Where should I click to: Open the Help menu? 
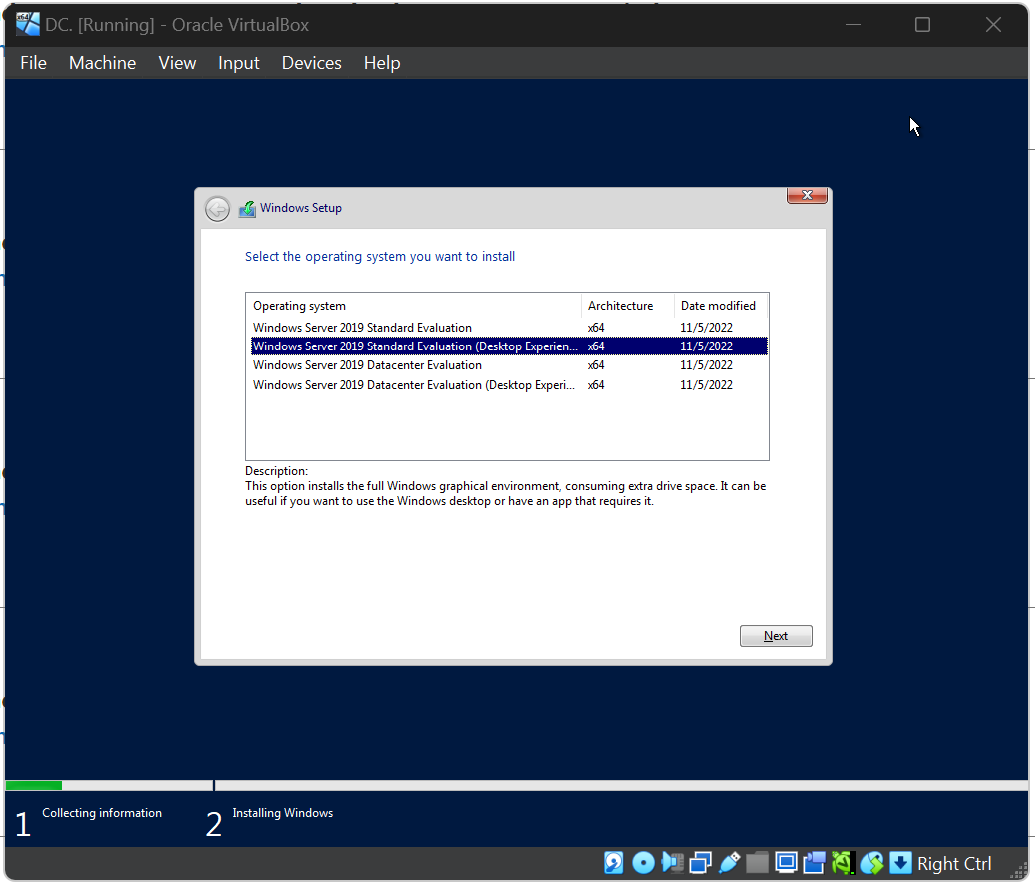tap(382, 63)
